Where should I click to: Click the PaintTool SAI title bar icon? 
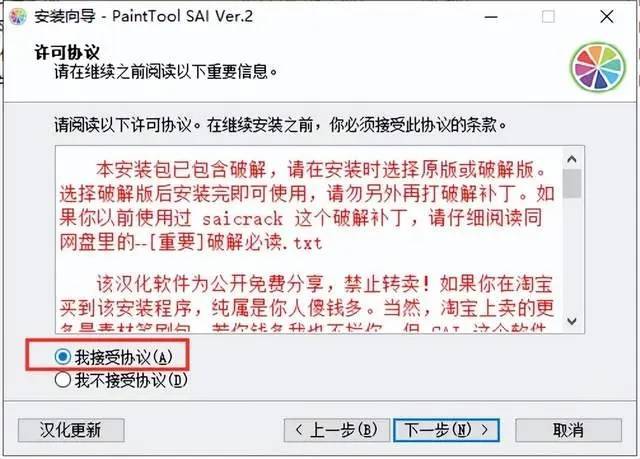point(18,17)
